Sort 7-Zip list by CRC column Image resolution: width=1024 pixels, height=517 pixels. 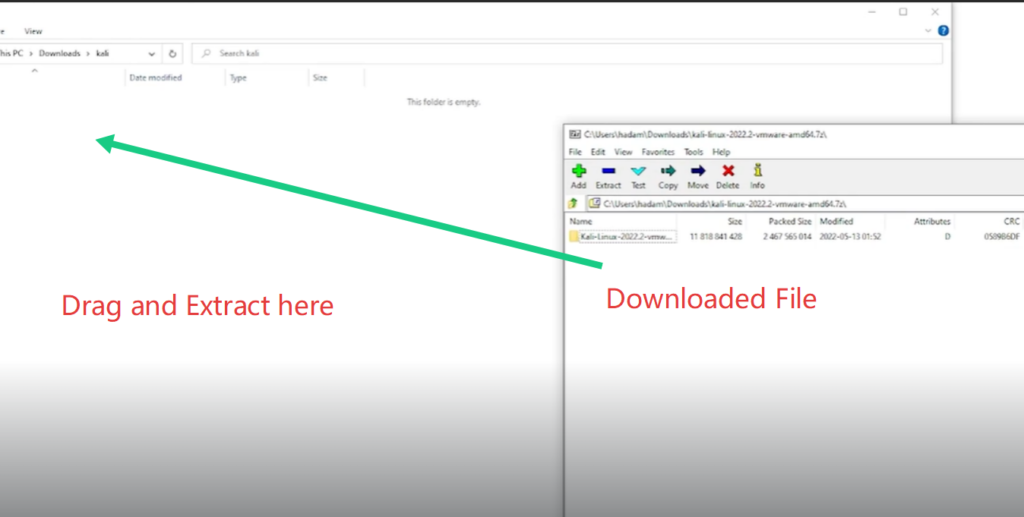pyautogui.click(x=1012, y=221)
